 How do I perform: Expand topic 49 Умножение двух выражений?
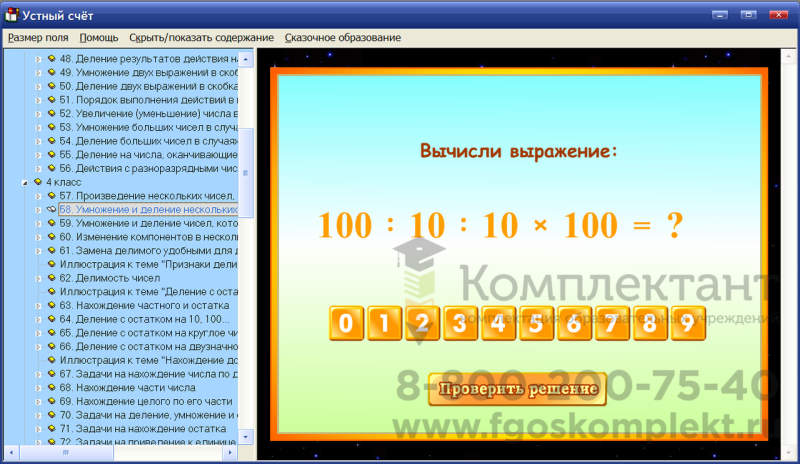[38, 73]
